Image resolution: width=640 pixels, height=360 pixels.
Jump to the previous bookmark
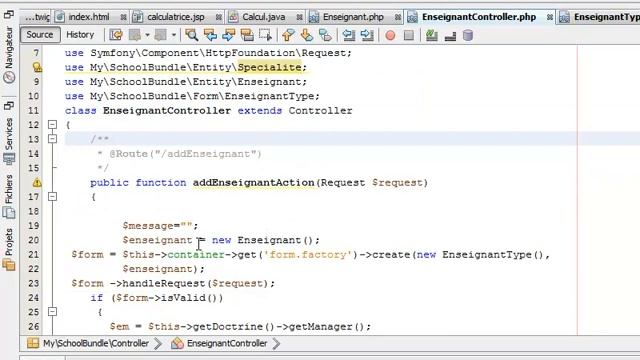tap(288, 35)
